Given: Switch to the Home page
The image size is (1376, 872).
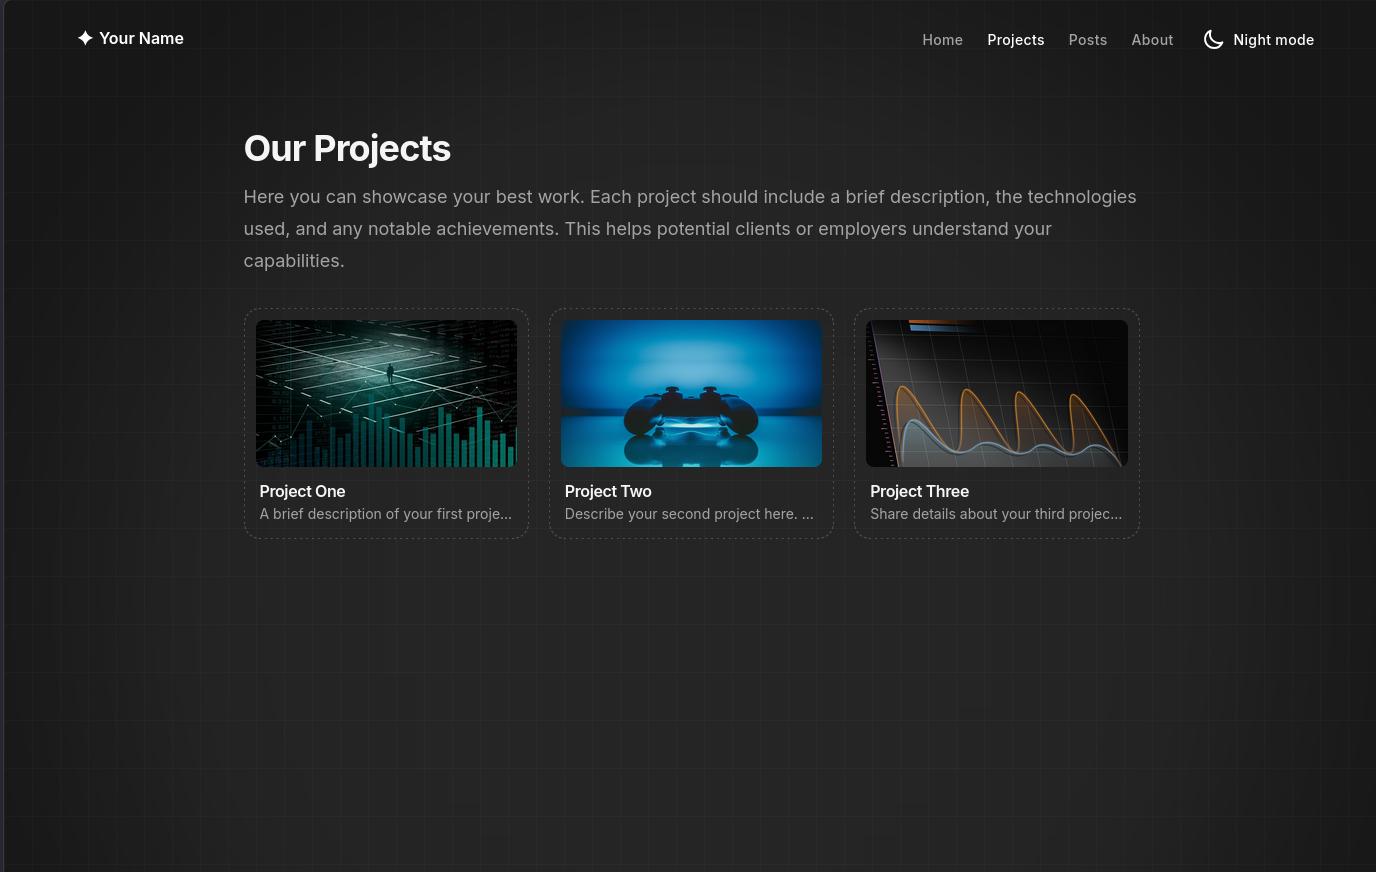Looking at the screenshot, I should [x=942, y=39].
